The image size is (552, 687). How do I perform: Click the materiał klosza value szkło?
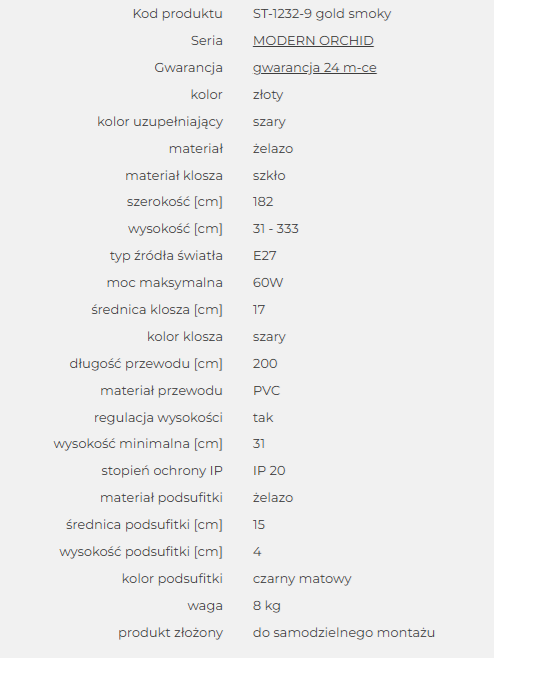[x=269, y=176]
